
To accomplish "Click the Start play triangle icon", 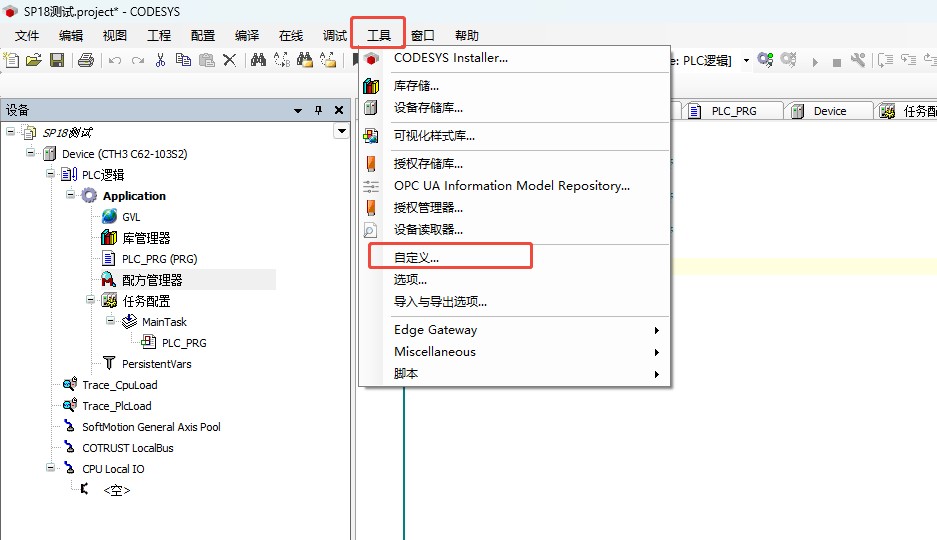I will coord(815,62).
